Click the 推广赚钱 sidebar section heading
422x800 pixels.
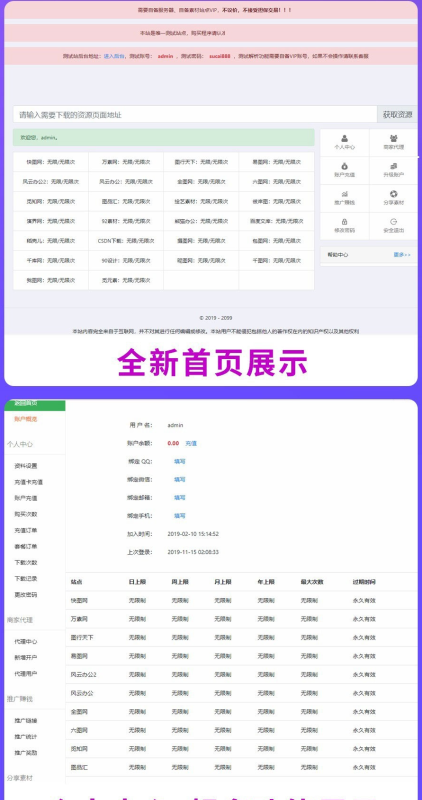(x=20, y=699)
